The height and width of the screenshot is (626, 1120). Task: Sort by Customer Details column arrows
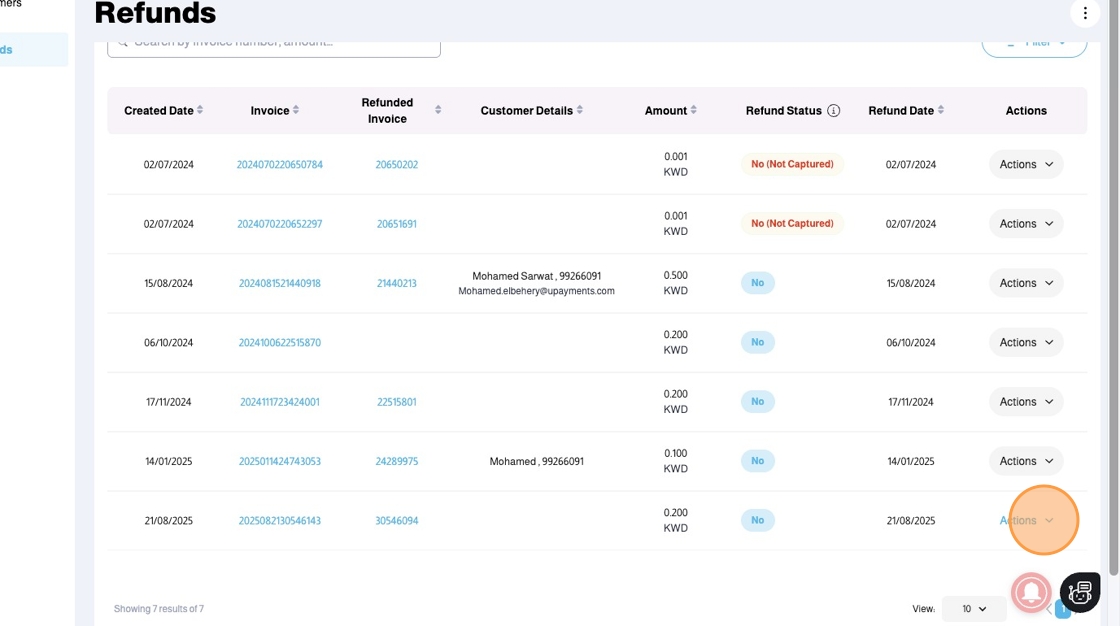point(580,110)
